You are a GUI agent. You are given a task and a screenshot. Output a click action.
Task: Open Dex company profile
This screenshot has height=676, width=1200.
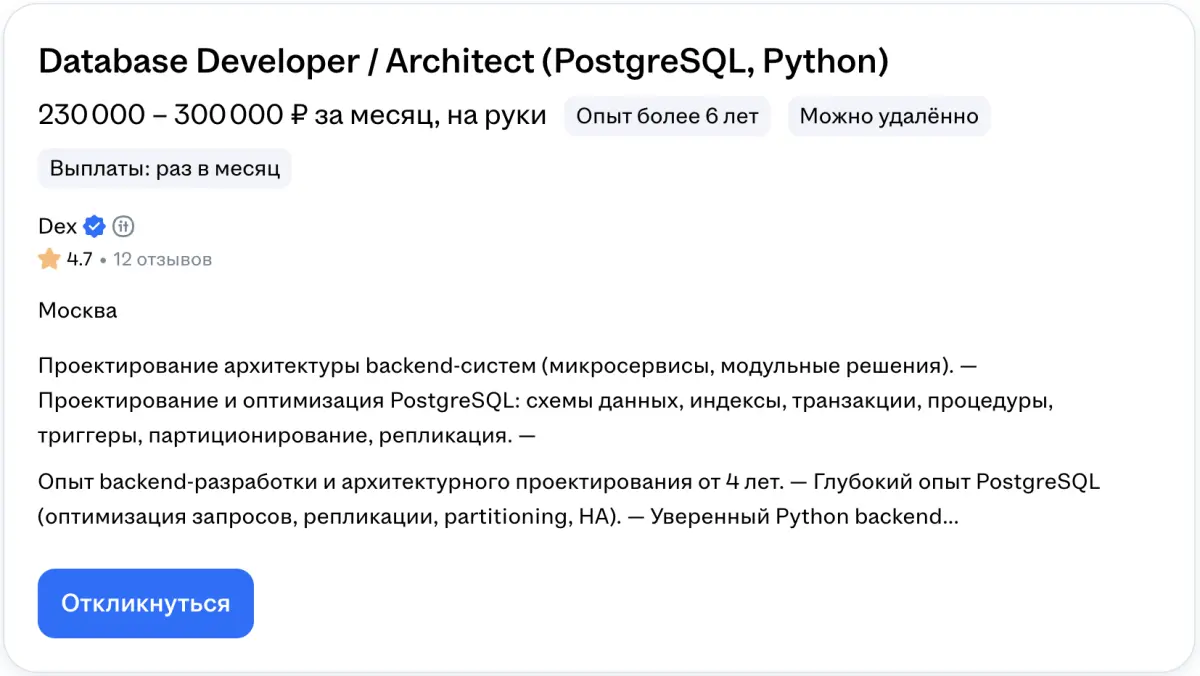pos(57,226)
